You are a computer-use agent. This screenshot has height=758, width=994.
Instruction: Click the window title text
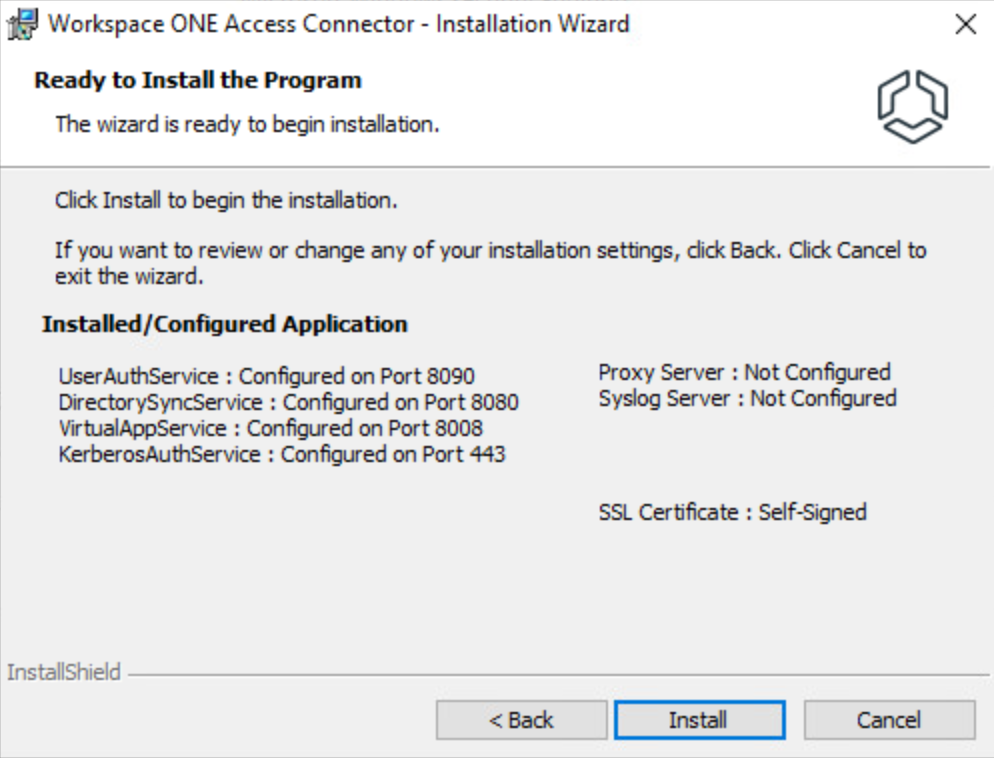(339, 24)
